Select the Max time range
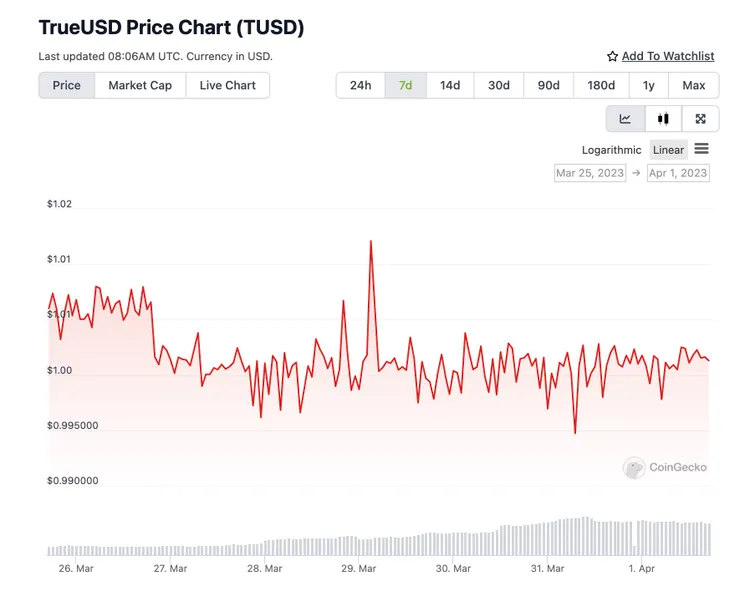This screenshot has height=591, width=740. (x=694, y=86)
